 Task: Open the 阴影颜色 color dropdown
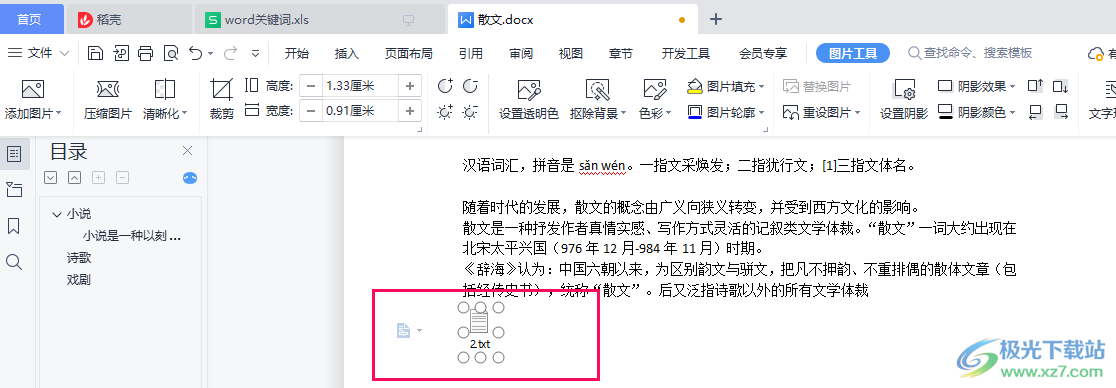tap(1012, 112)
